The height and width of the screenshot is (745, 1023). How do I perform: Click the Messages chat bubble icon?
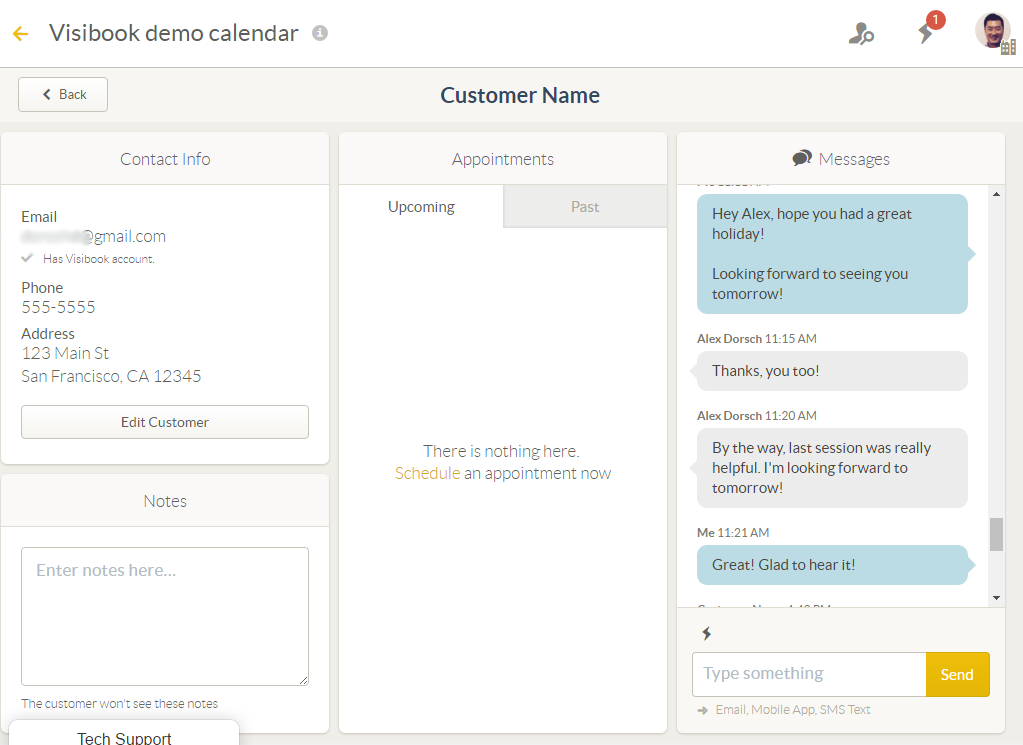tap(802, 159)
